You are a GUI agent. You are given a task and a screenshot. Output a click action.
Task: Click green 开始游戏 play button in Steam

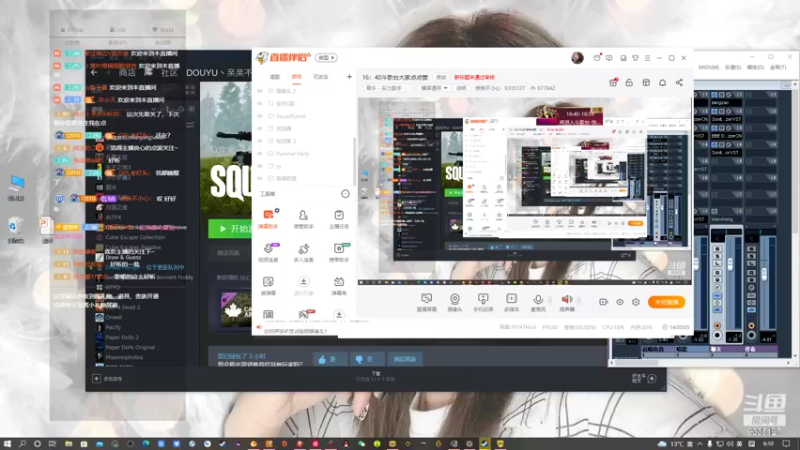[x=230, y=229]
